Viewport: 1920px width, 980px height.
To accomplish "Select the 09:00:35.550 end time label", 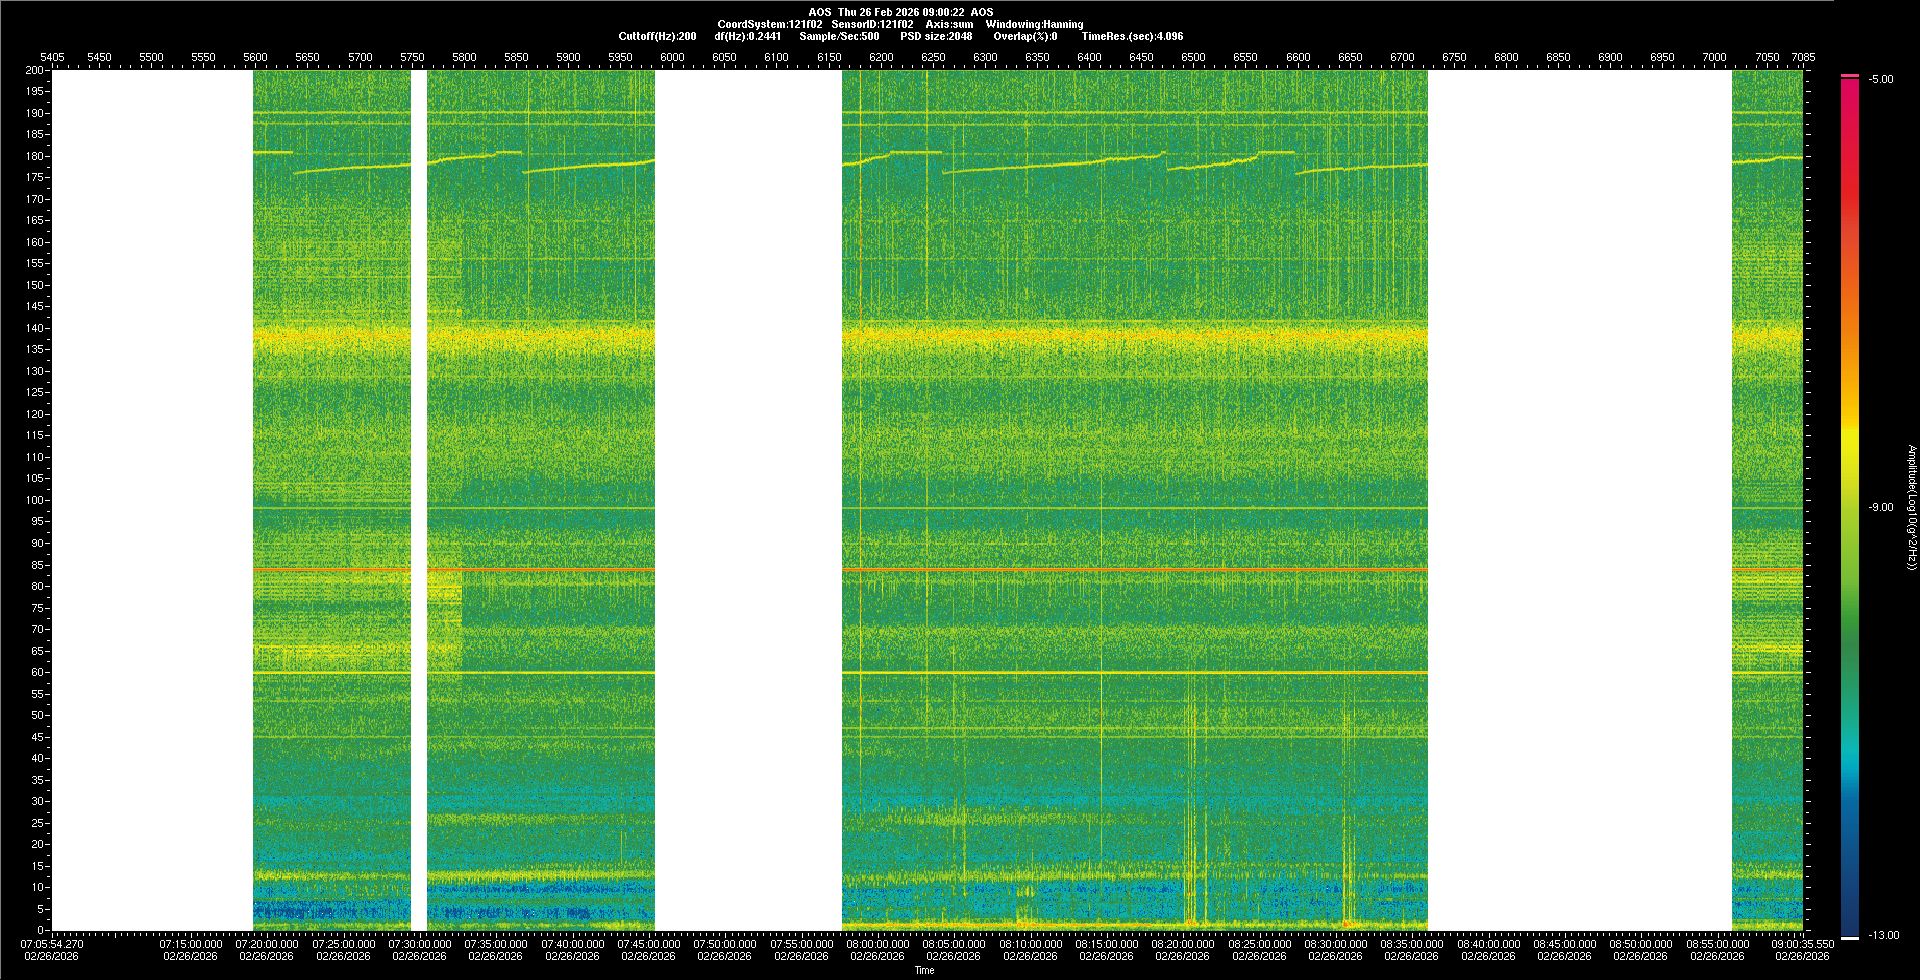I will [1802, 944].
